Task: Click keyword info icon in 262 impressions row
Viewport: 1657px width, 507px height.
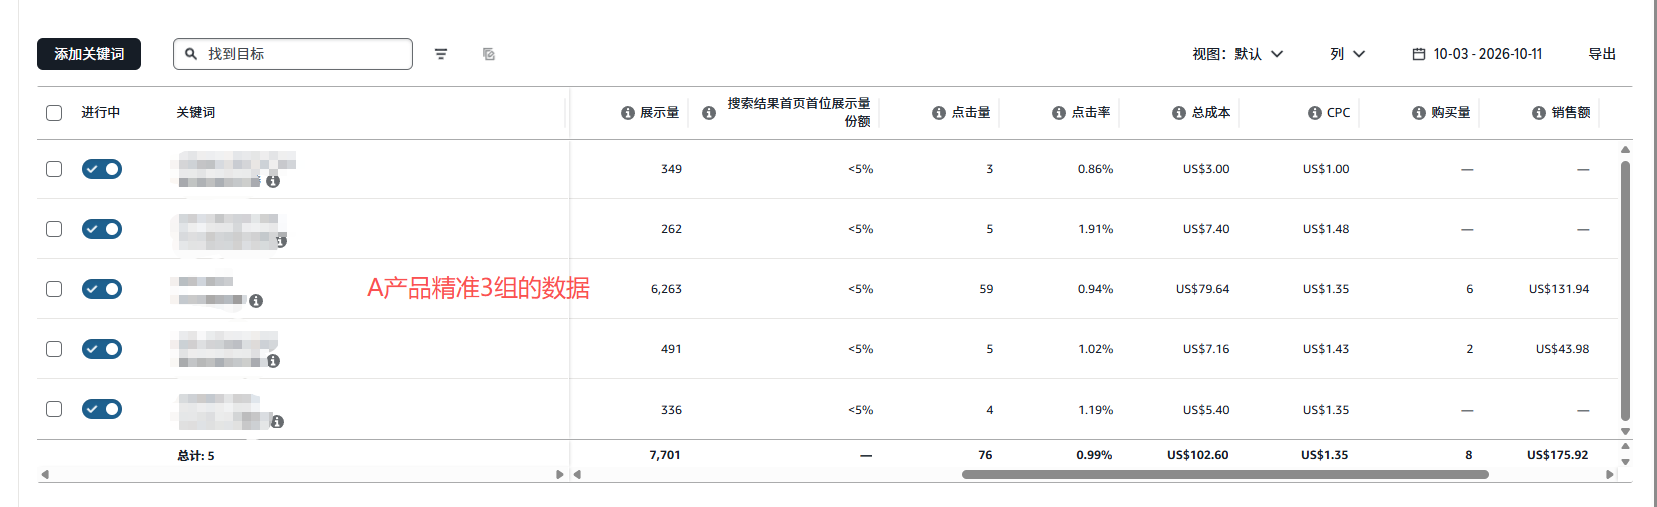Action: pyautogui.click(x=281, y=241)
